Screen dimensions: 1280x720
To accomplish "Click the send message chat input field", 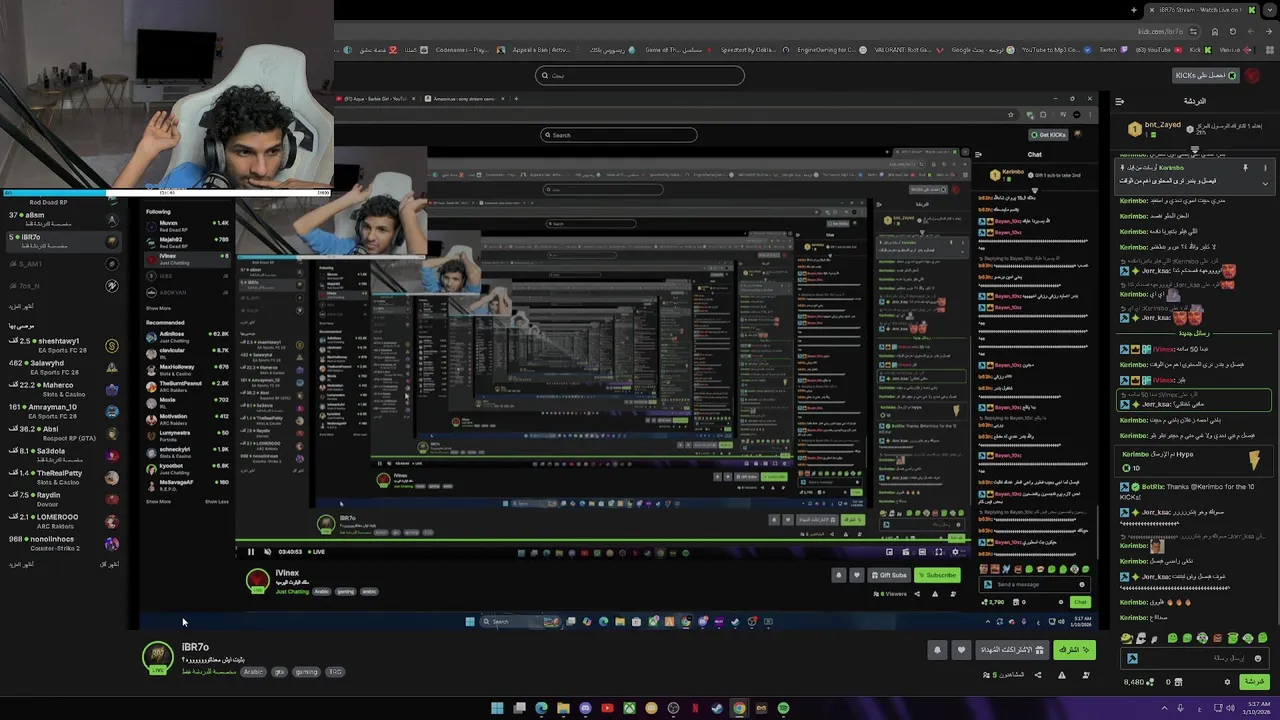I will pyautogui.click(x=1195, y=658).
